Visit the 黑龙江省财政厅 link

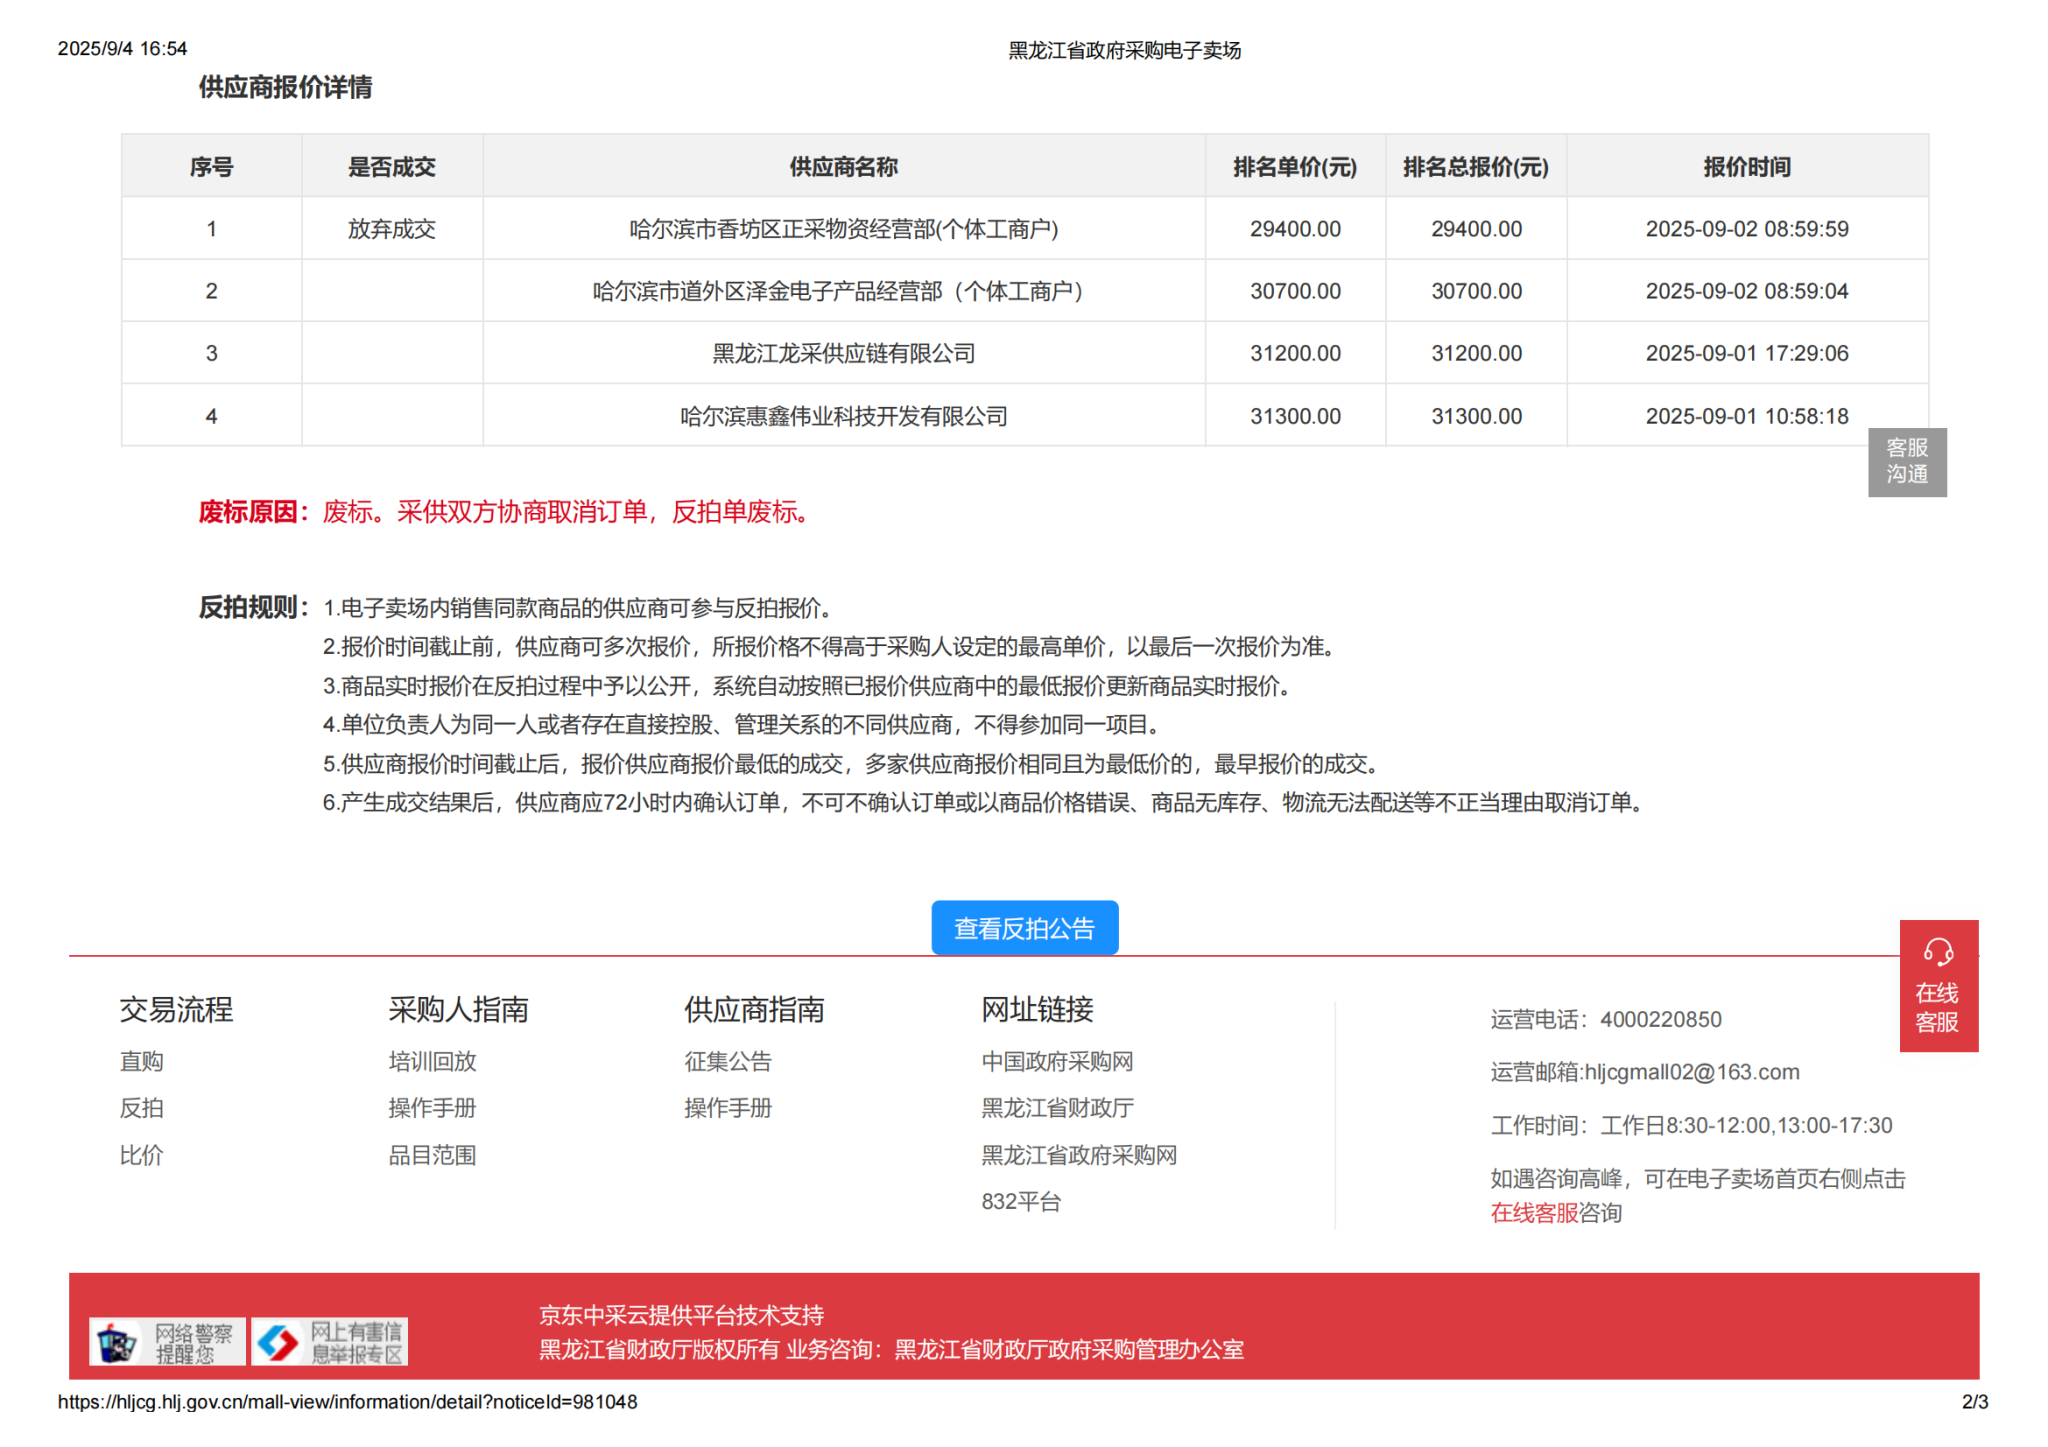[1057, 1108]
